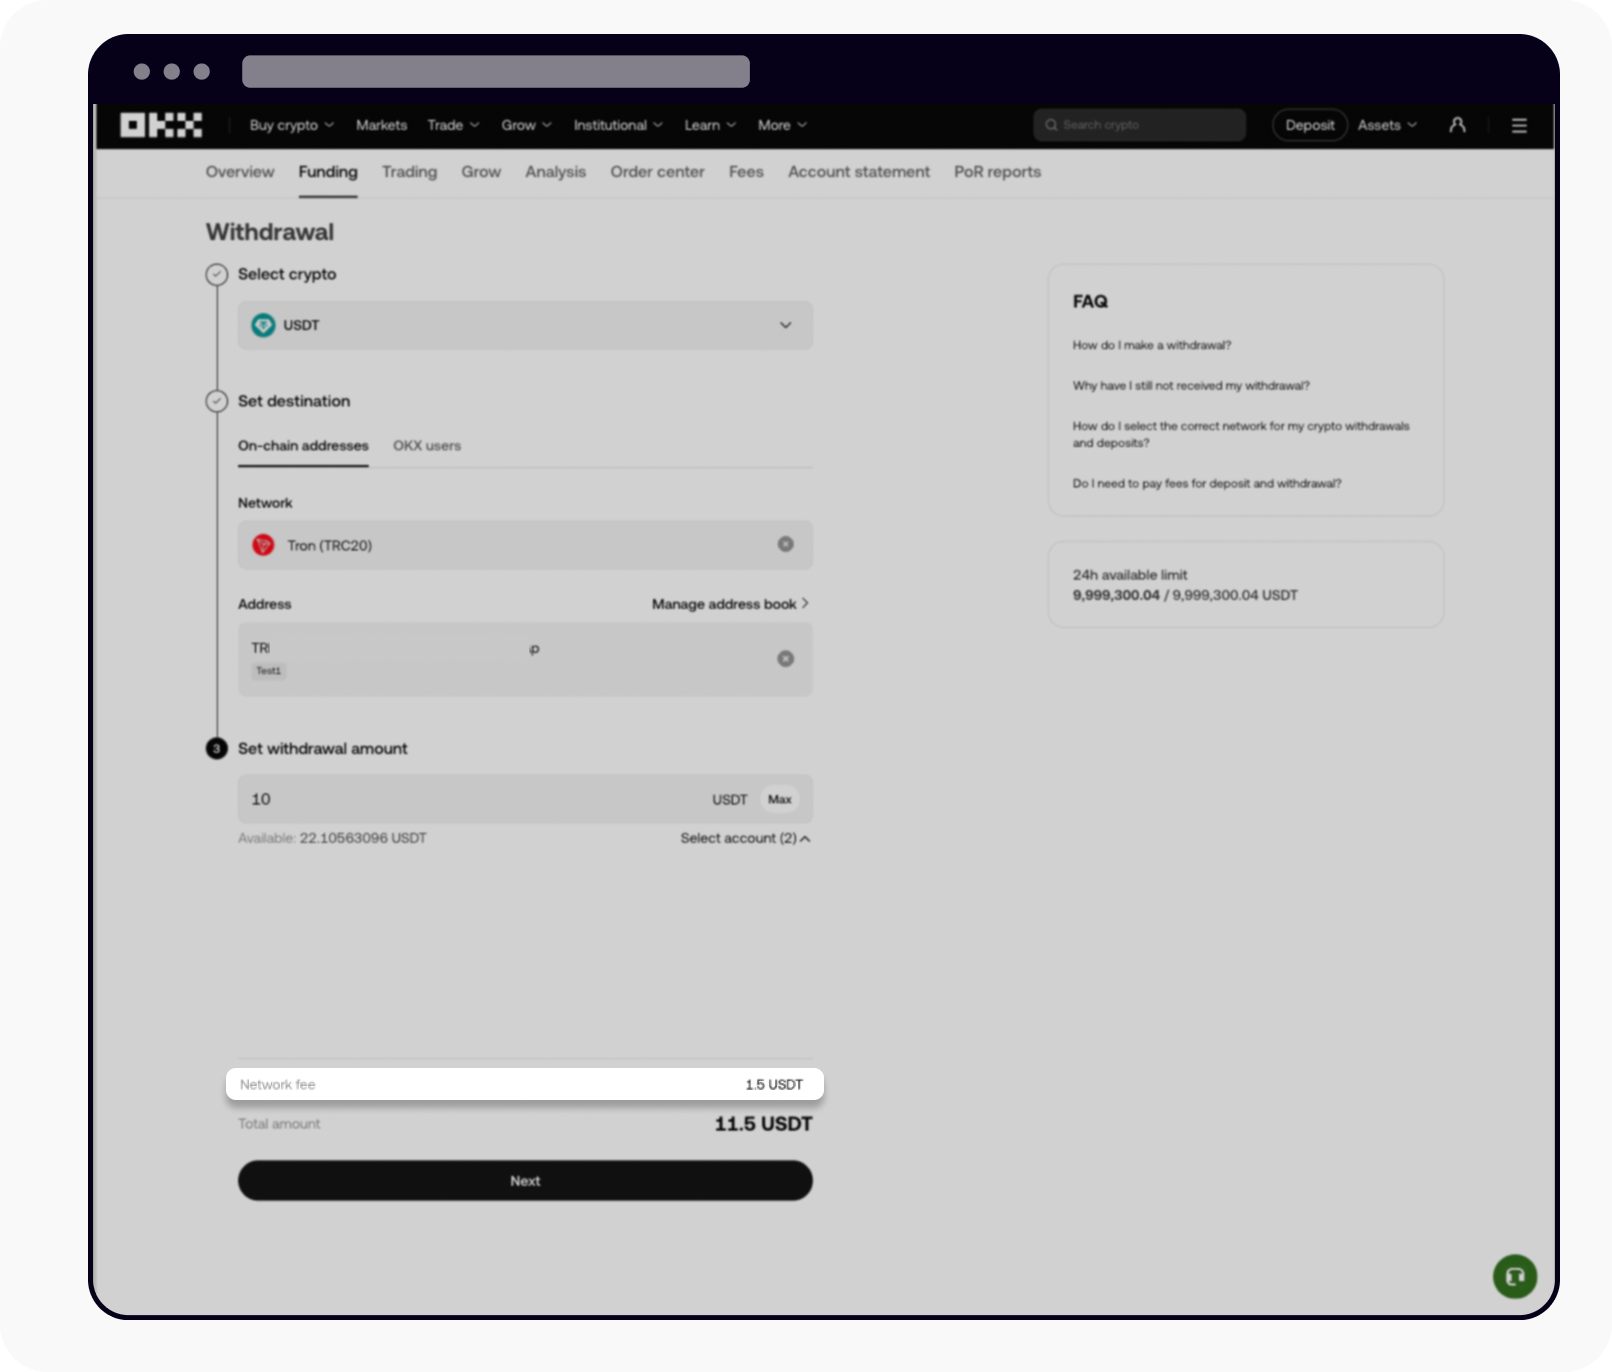Click the search crypto magnifier icon
The height and width of the screenshot is (1372, 1612).
tap(1051, 125)
